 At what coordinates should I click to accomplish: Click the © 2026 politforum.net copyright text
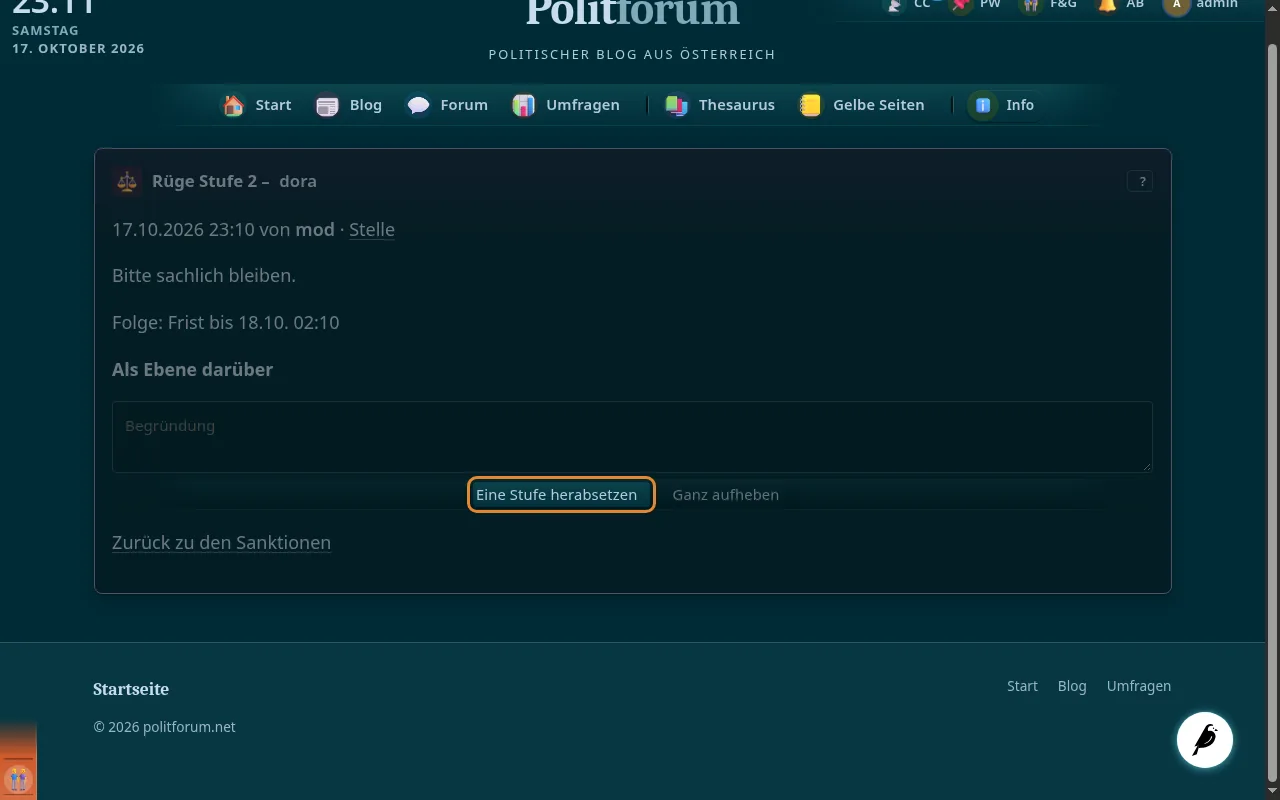tap(164, 727)
